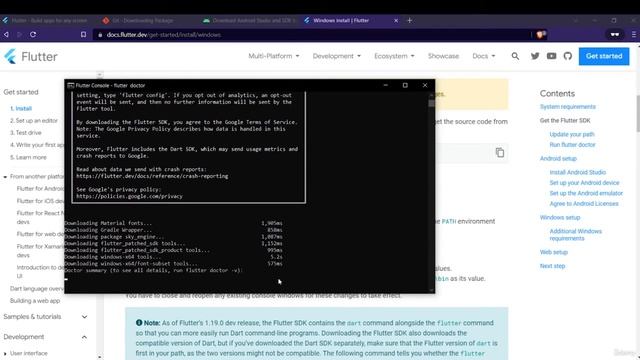Open Flutter's Twitter icon link
This screenshot has width=640, height=360.
535,56
